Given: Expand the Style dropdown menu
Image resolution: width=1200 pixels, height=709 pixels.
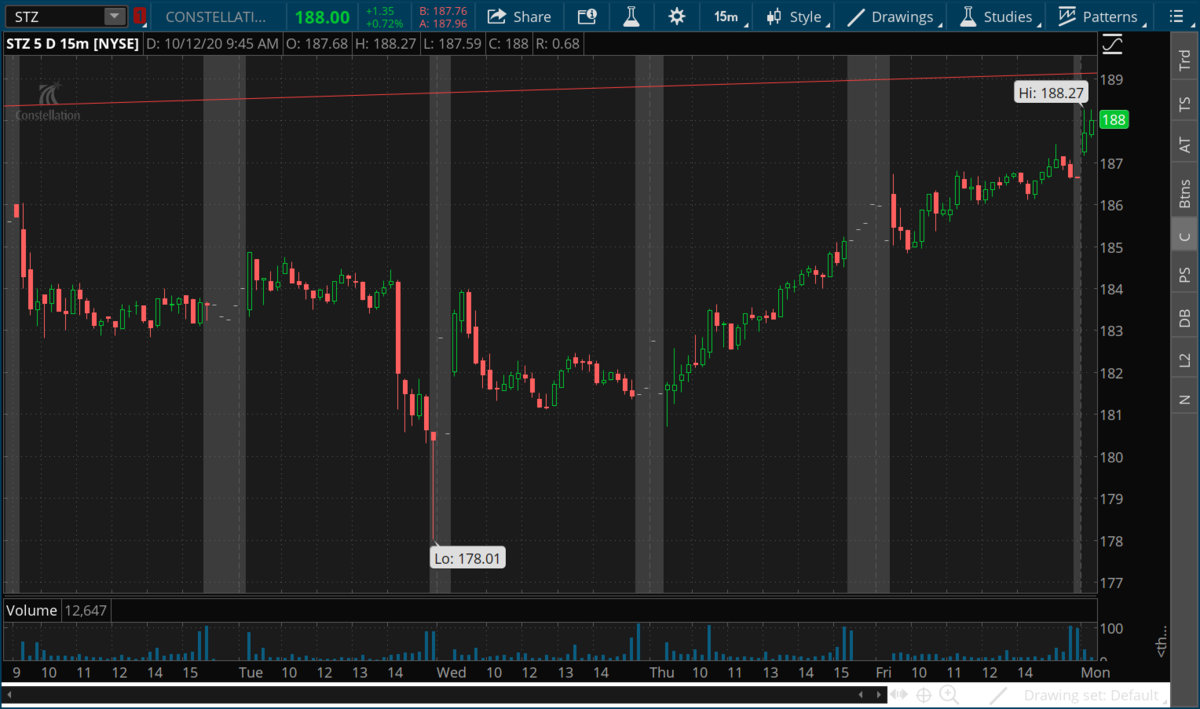Looking at the screenshot, I should pyautogui.click(x=795, y=17).
